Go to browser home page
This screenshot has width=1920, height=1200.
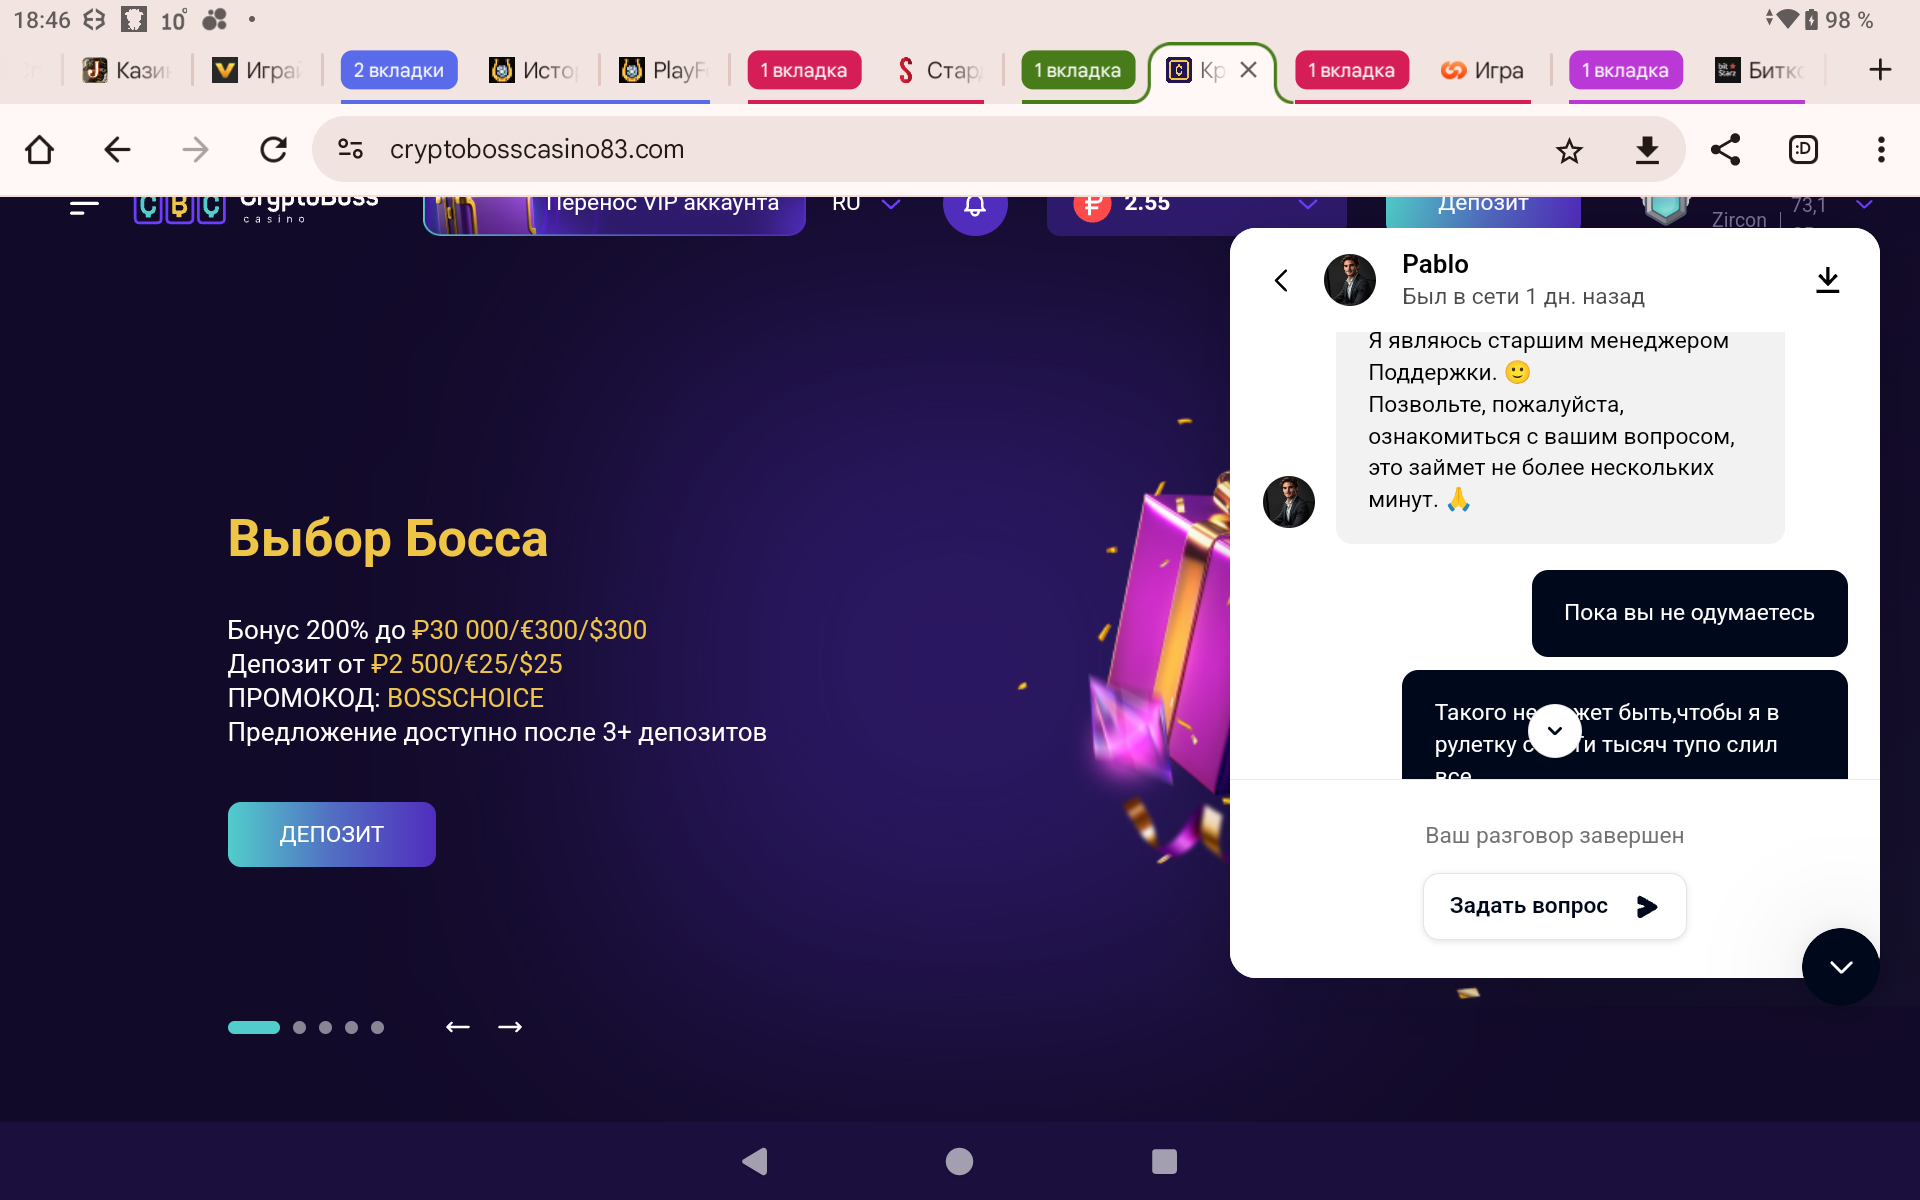(39, 150)
